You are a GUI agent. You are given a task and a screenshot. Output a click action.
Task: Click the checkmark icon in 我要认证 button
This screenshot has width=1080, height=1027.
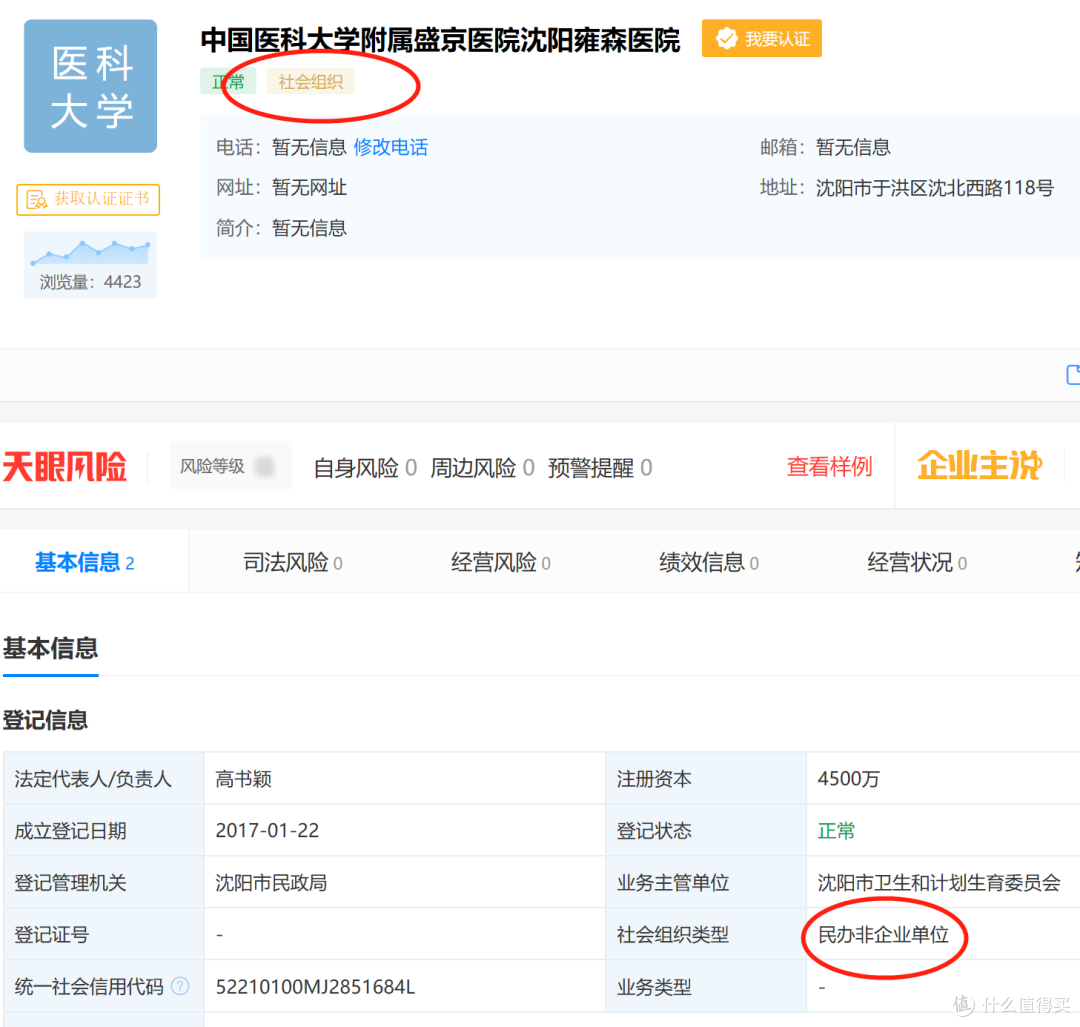(725, 39)
